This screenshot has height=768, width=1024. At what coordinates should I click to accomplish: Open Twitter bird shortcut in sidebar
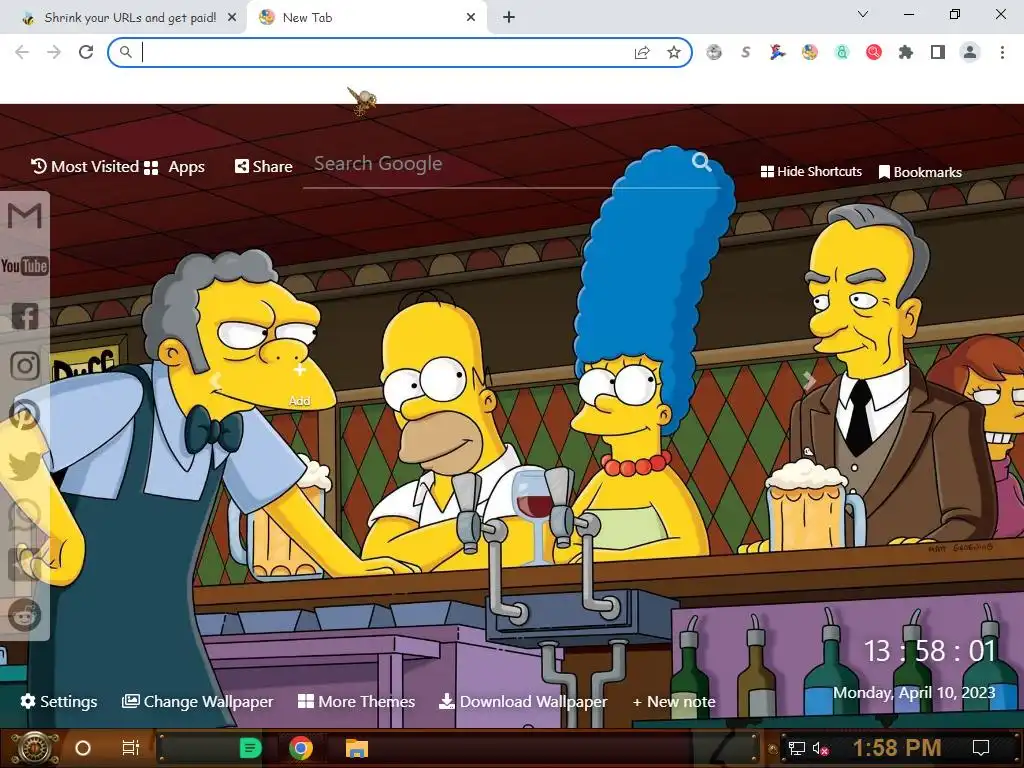coord(25,466)
